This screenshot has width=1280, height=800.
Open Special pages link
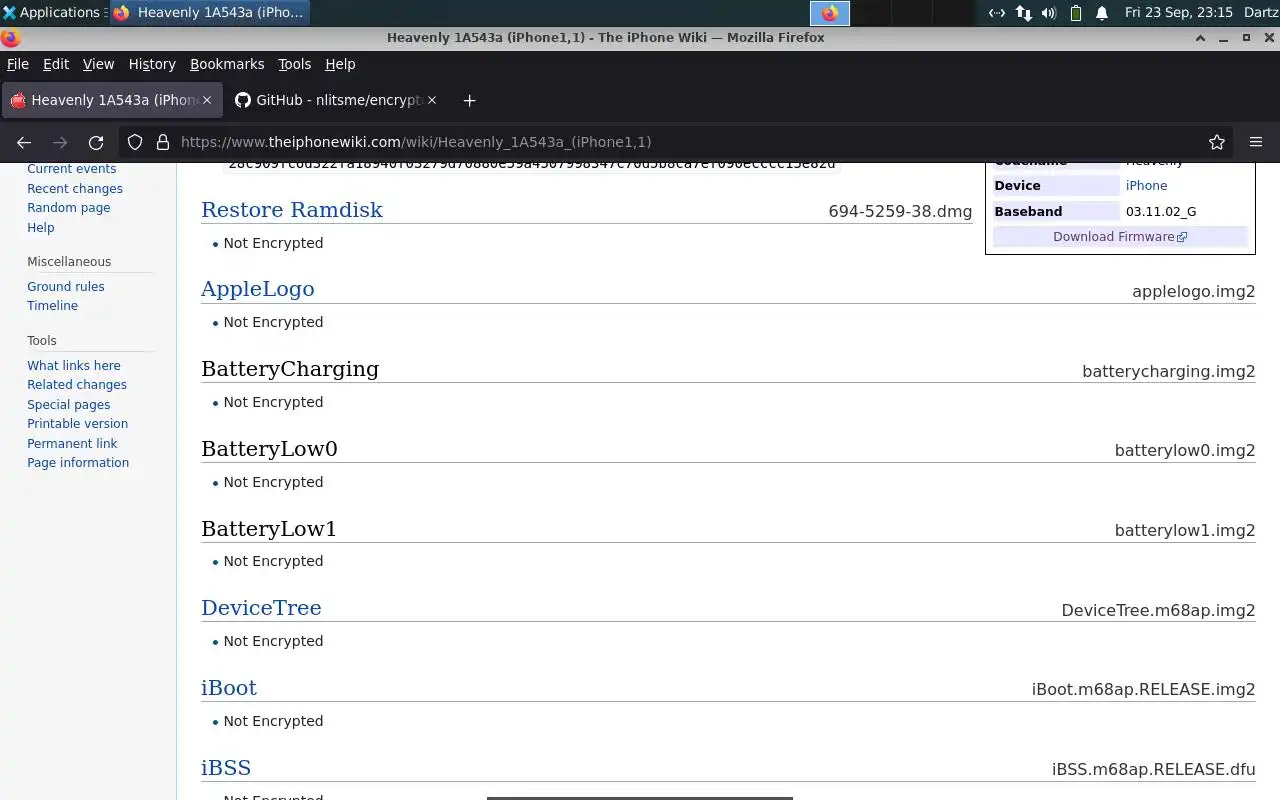(69, 405)
